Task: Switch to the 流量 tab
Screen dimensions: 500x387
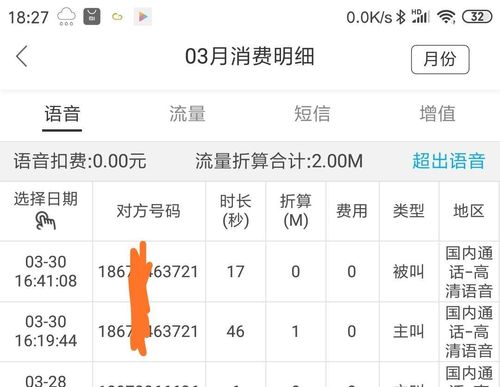Action: 187,114
